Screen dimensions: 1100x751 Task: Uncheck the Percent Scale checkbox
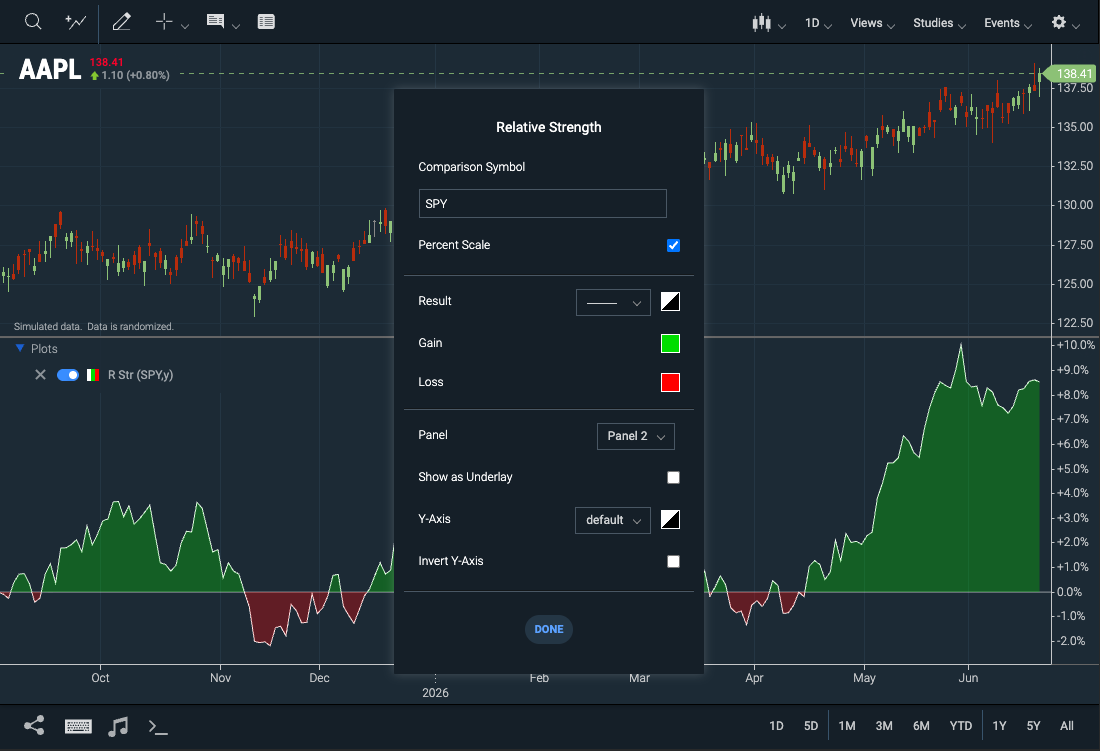pos(673,245)
